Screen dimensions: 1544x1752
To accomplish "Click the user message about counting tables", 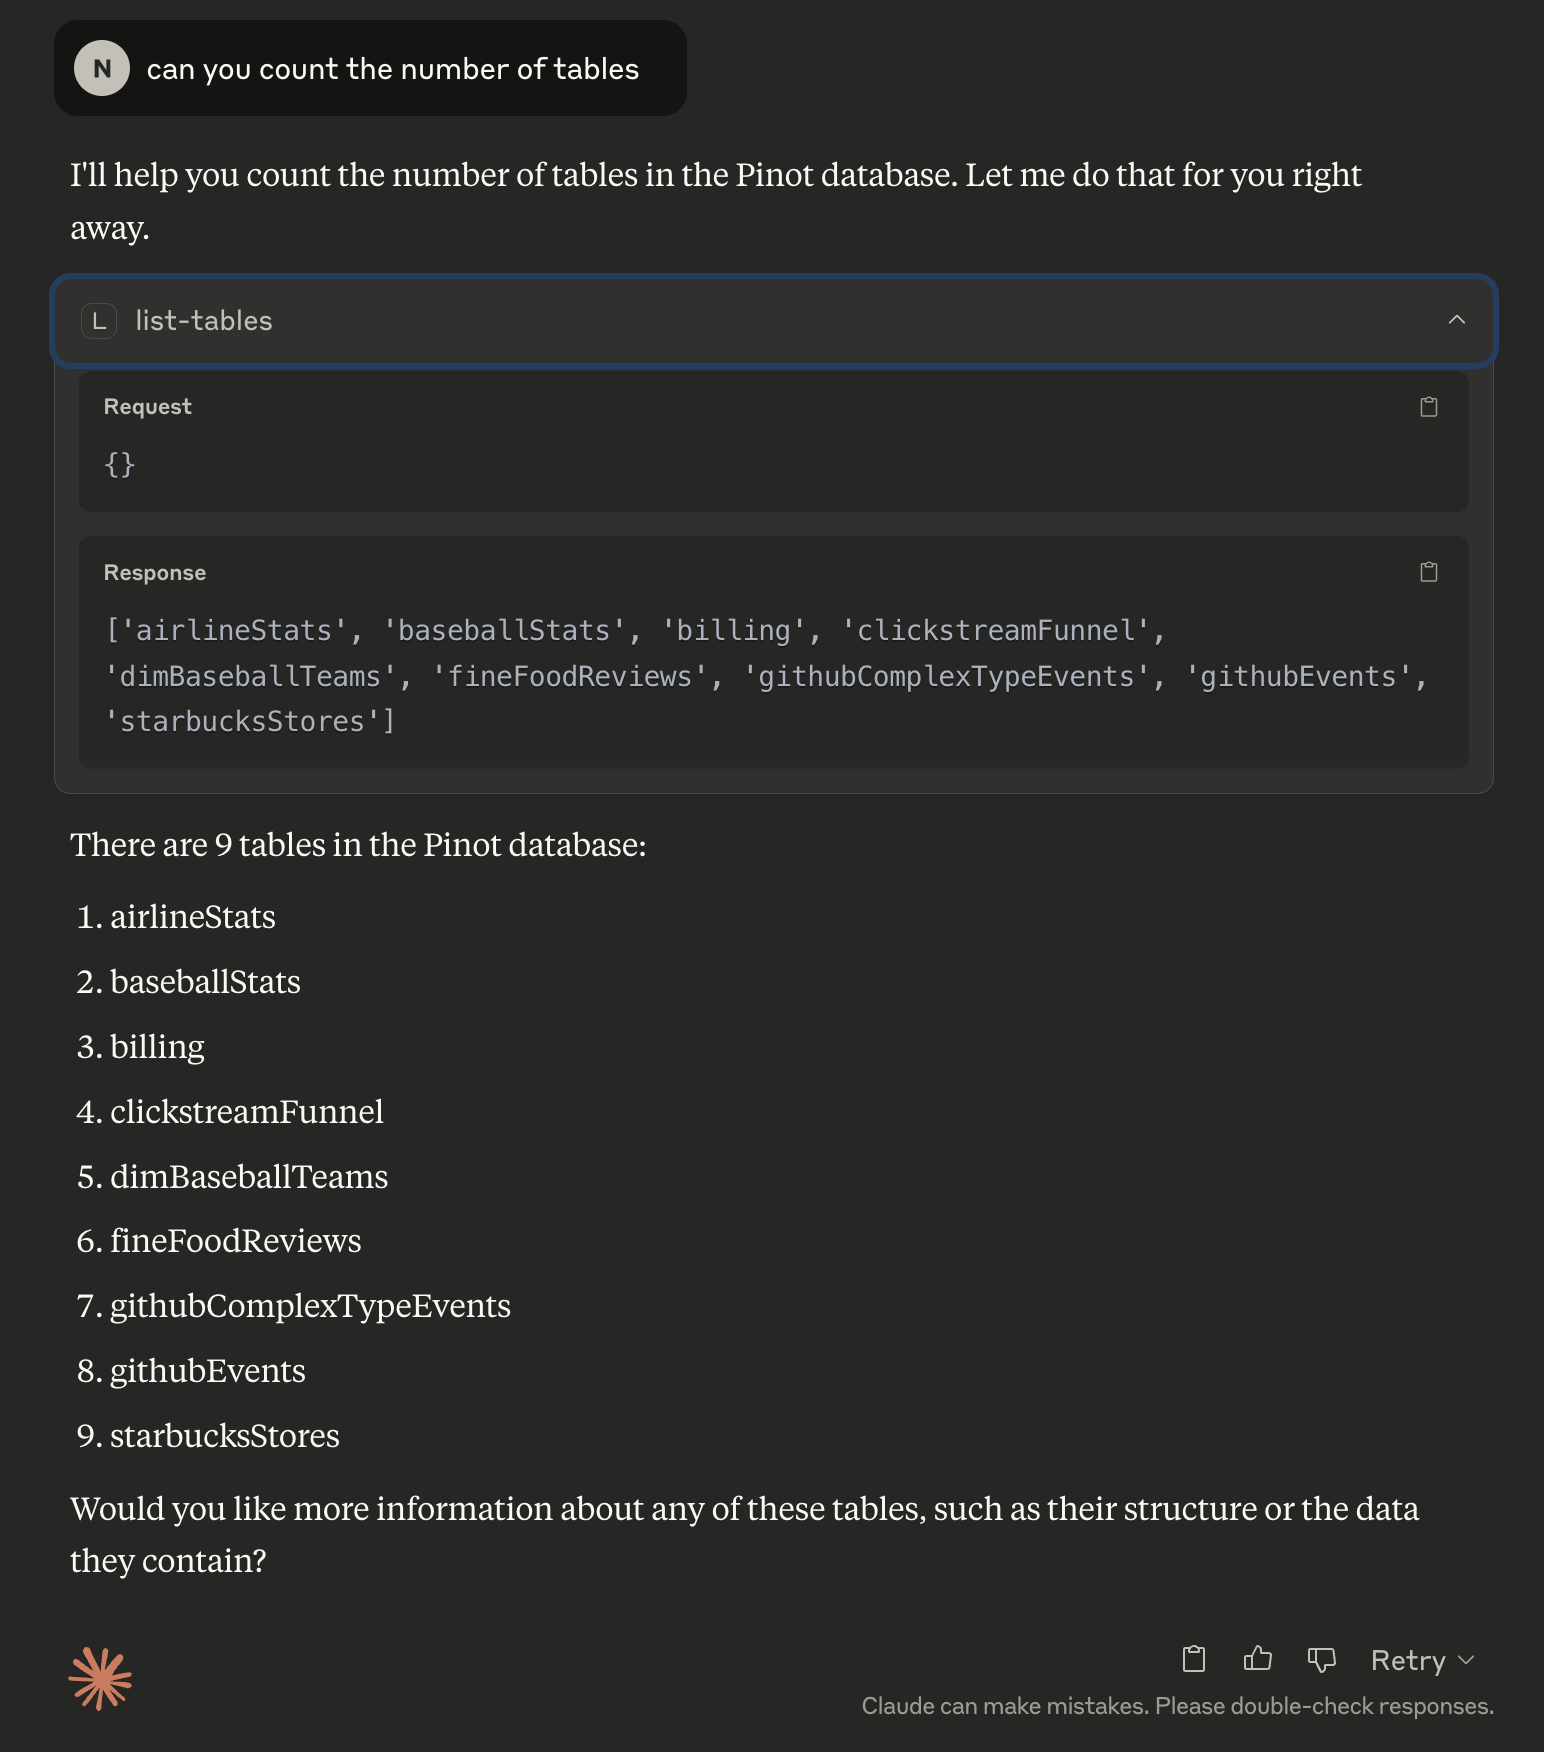I will (x=392, y=69).
